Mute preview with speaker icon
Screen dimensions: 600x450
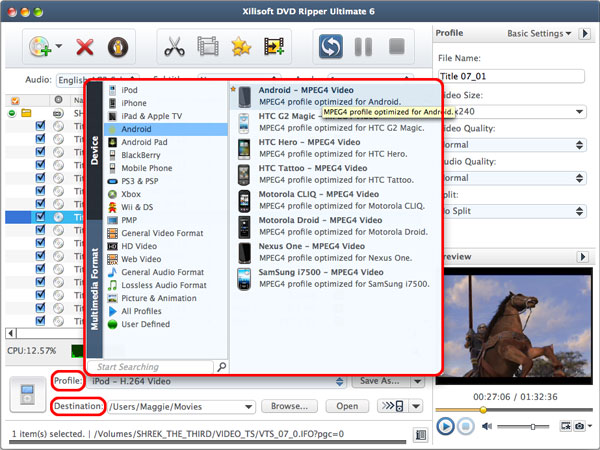pos(486,426)
